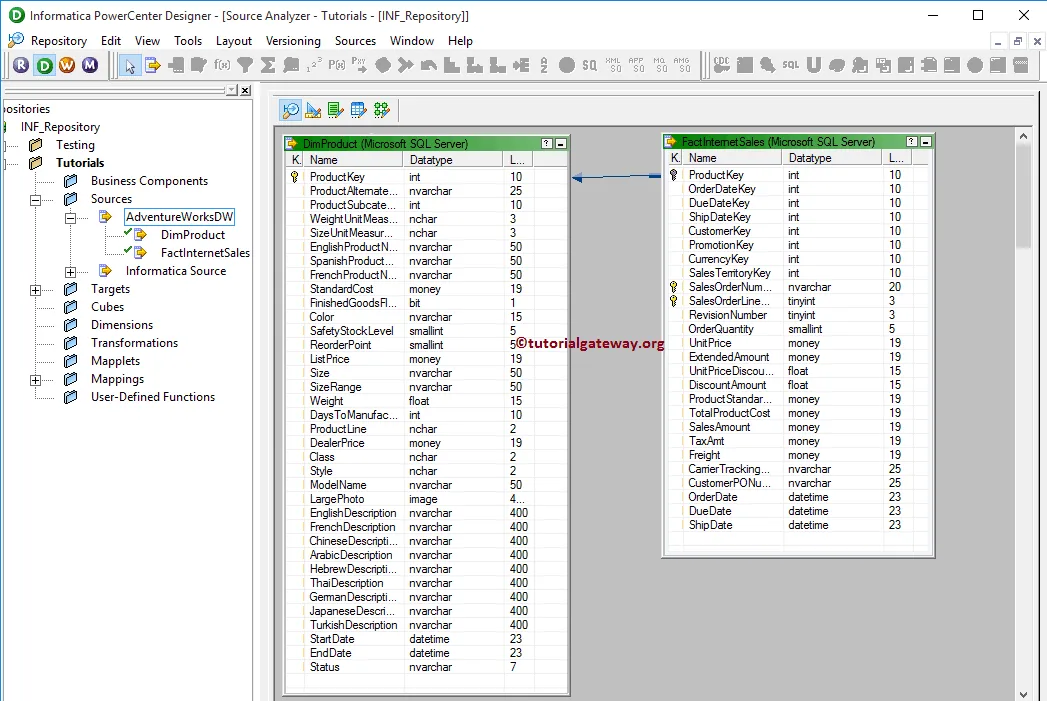Click the workspace scrollbar down arrow

coord(1023,694)
